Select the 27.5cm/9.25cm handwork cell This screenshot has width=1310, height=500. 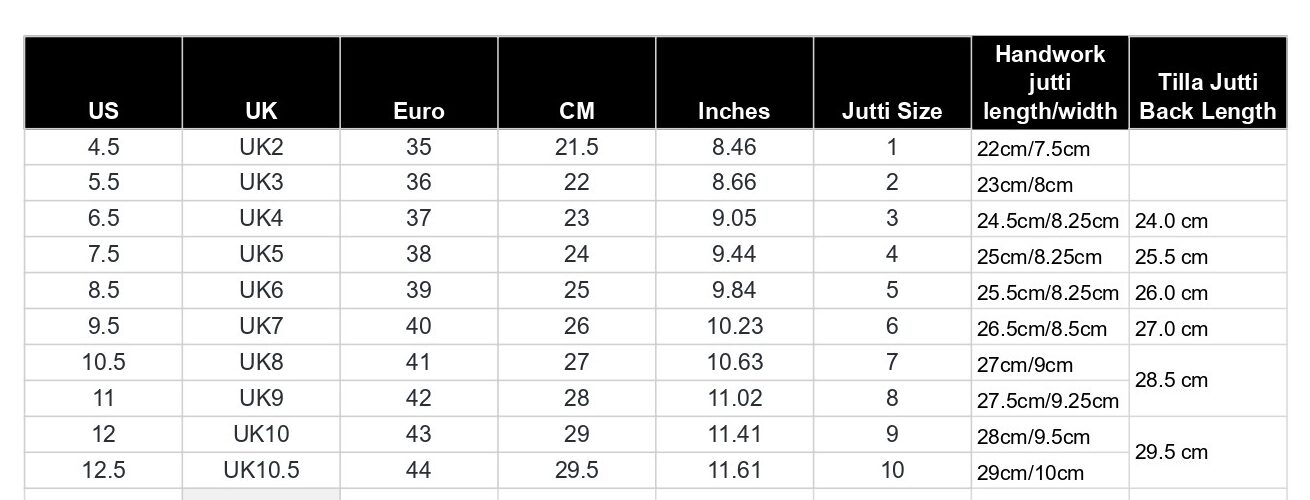(x=1048, y=401)
